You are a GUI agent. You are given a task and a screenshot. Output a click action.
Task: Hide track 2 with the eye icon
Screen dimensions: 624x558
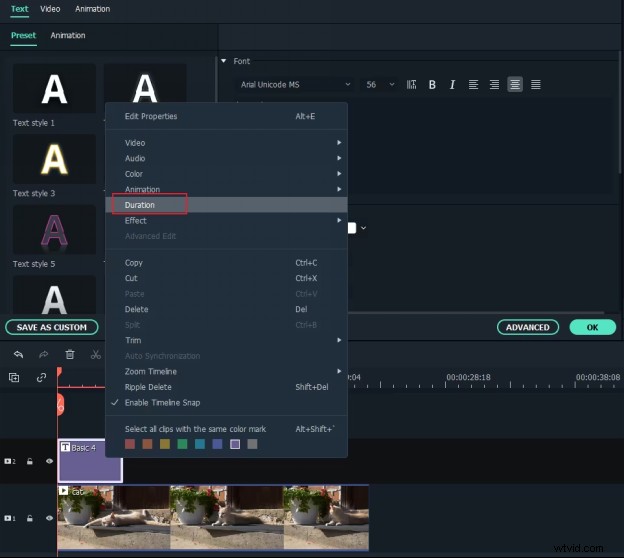click(49, 461)
